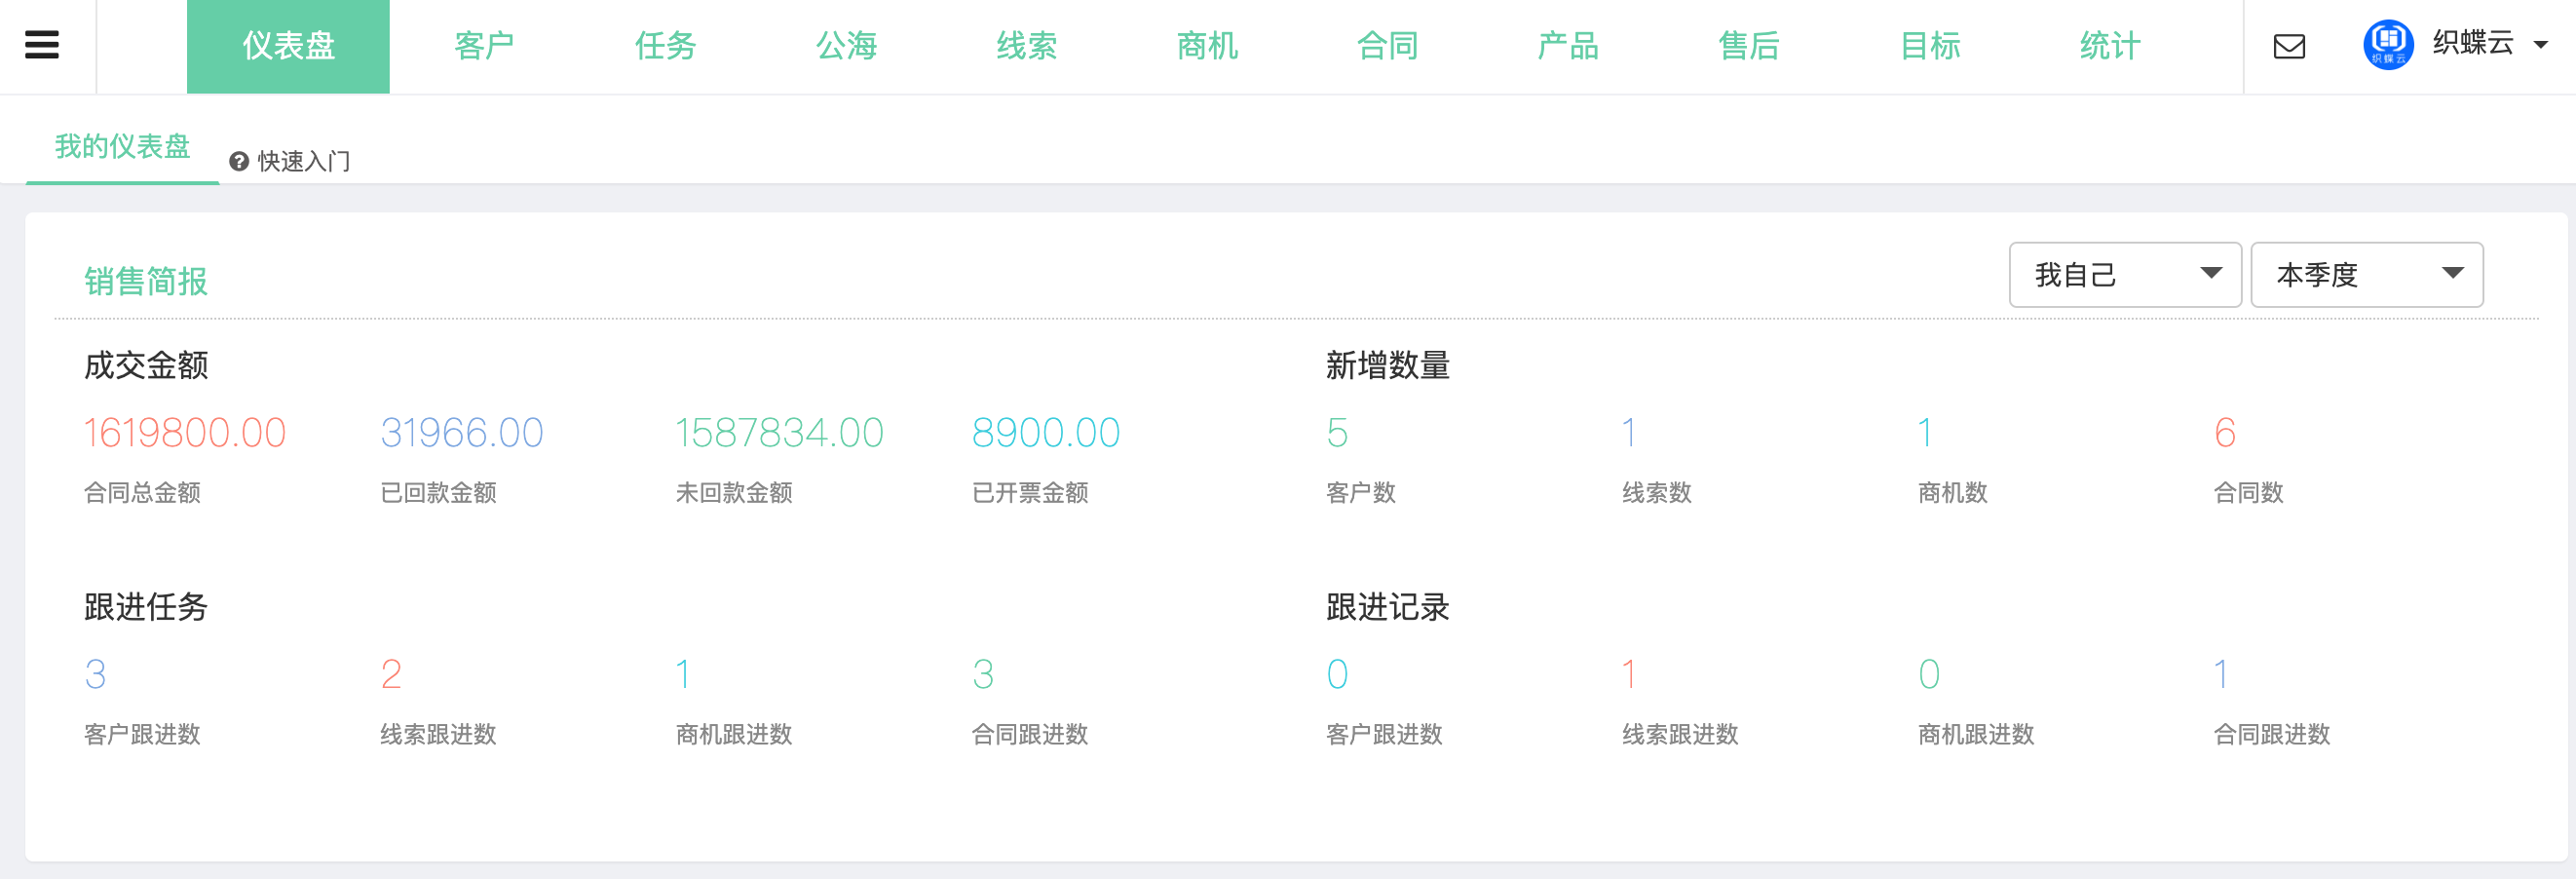Screen dimensions: 2576x879
Task: Click the 8900.00 已开票金额 value
Action: [x=1046, y=433]
